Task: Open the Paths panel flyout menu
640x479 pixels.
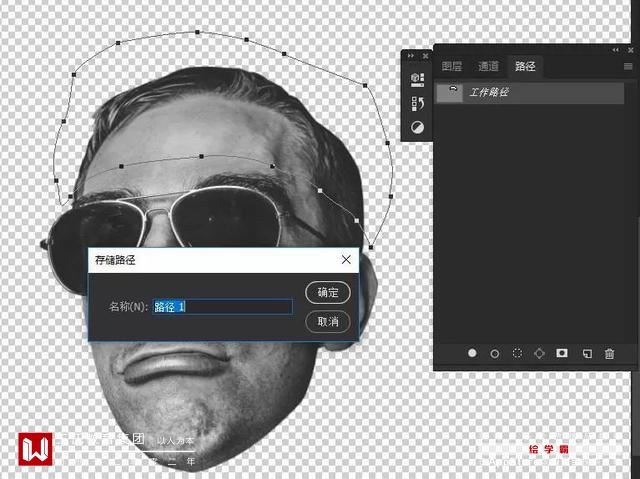Action: [x=628, y=66]
